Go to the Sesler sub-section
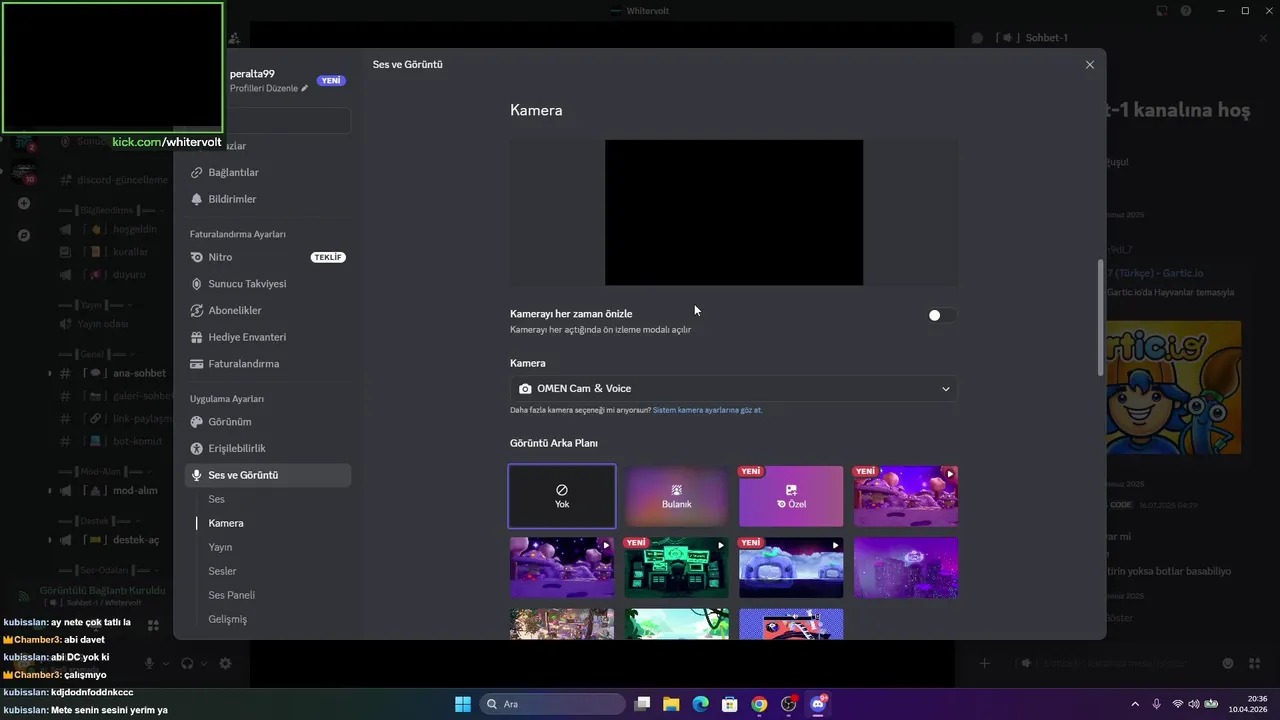Screen dimensions: 1280x720 point(222,571)
